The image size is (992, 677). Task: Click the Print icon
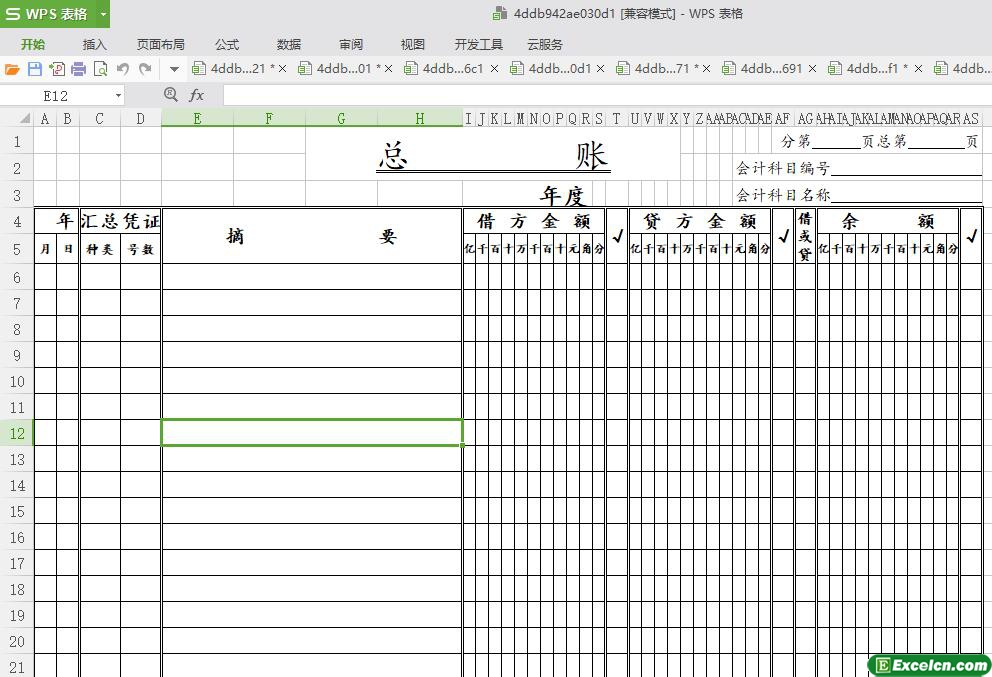coord(78,69)
